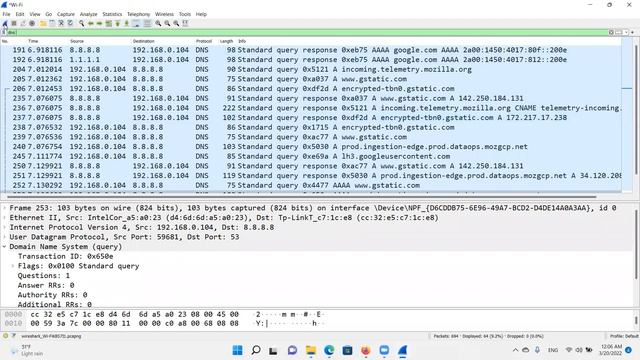Screen dimensions: 640x360
Task: Click the dns display filter field
Action: (x=306, y=32)
